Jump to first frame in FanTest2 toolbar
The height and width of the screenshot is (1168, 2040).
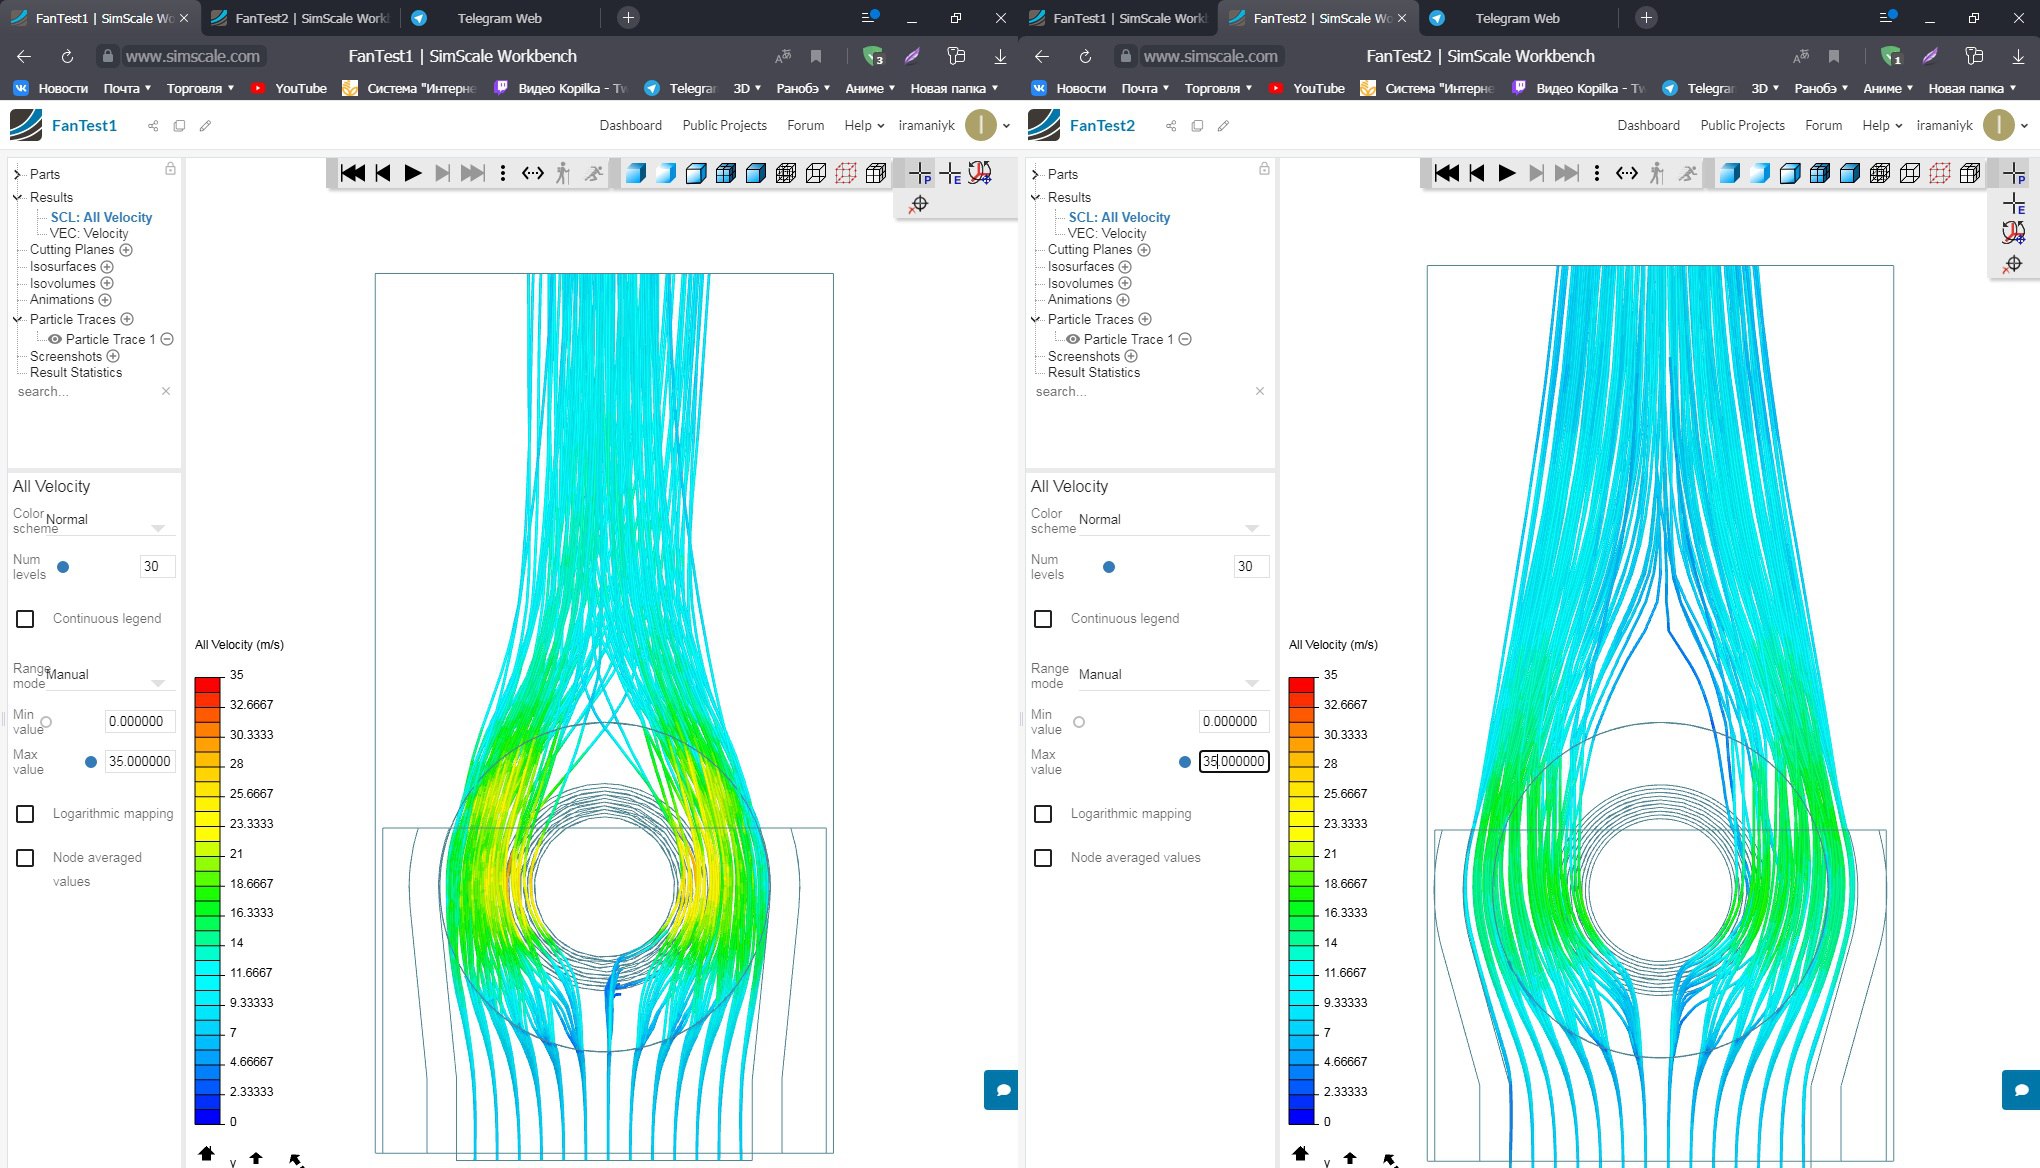tap(1446, 173)
